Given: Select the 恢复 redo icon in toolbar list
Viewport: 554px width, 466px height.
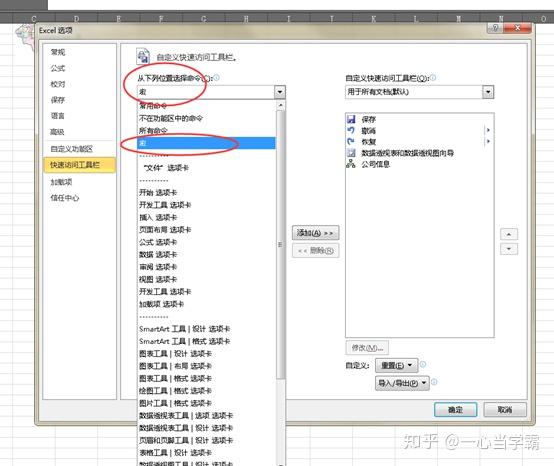Looking at the screenshot, I should point(351,142).
